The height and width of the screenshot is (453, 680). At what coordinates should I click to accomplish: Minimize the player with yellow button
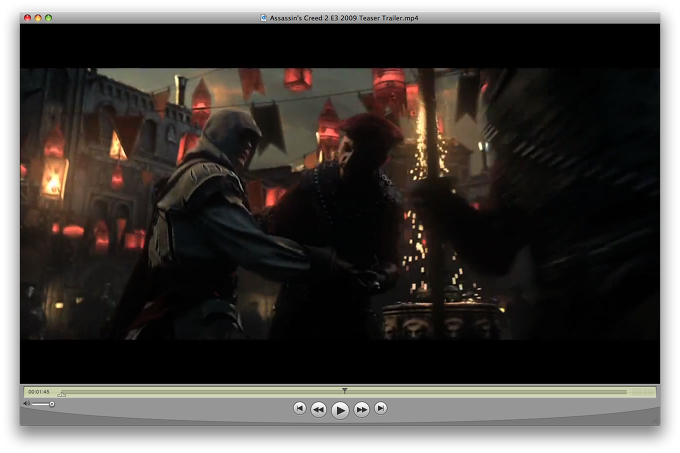(x=38, y=18)
